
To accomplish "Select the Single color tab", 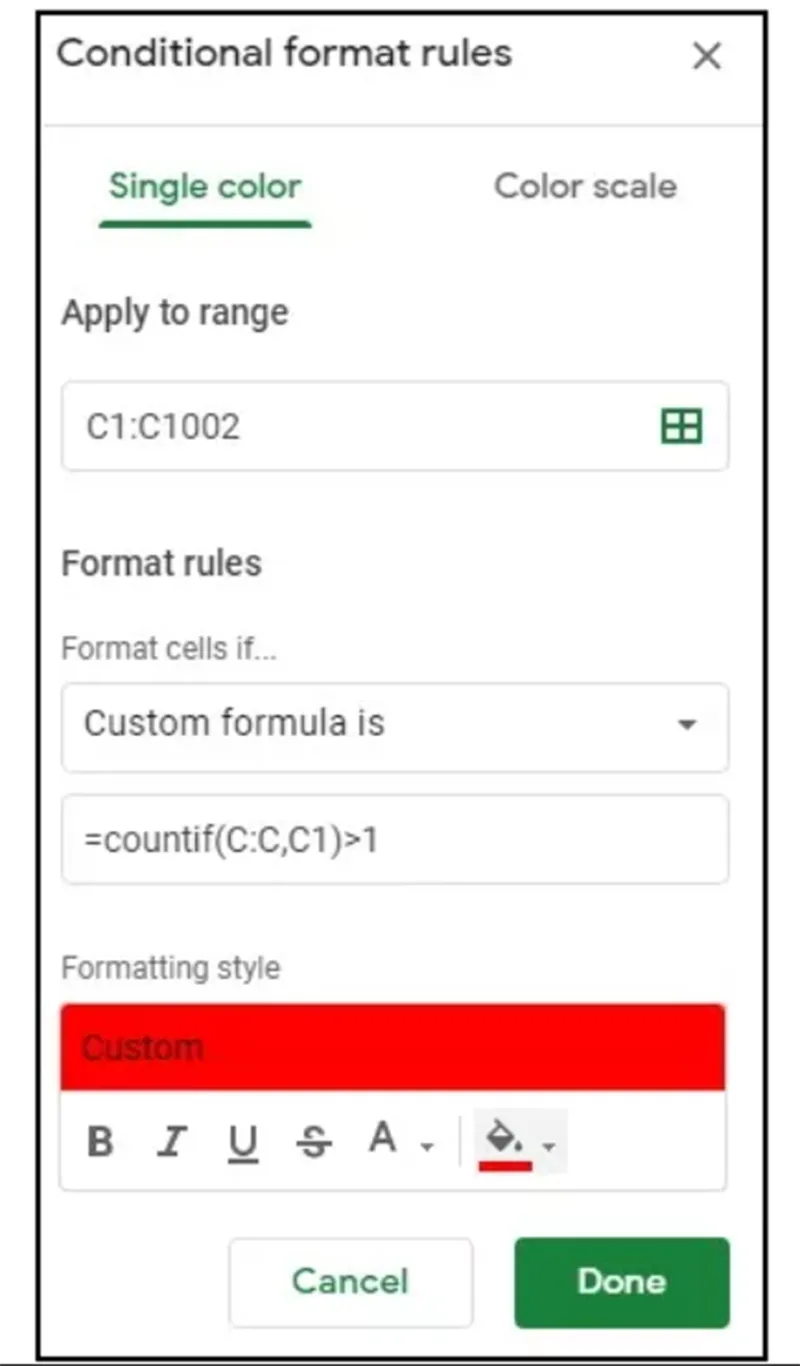I will point(204,187).
